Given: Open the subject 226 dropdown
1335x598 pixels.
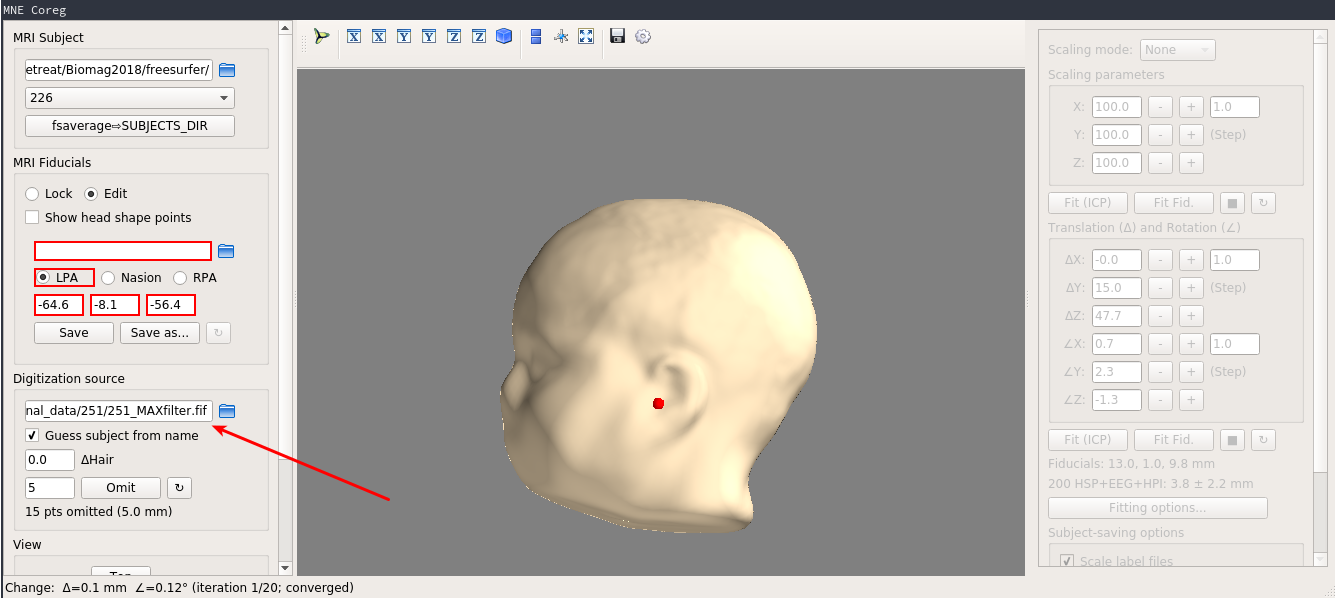Looking at the screenshot, I should coord(130,98).
